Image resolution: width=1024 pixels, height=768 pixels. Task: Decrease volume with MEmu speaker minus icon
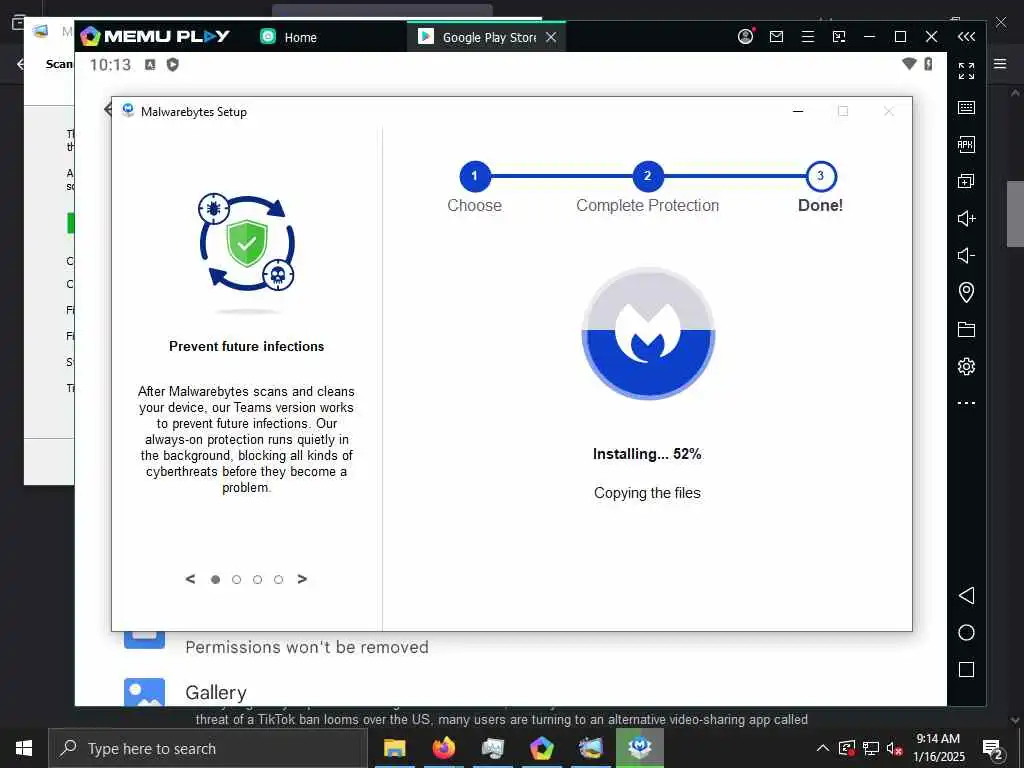point(967,255)
